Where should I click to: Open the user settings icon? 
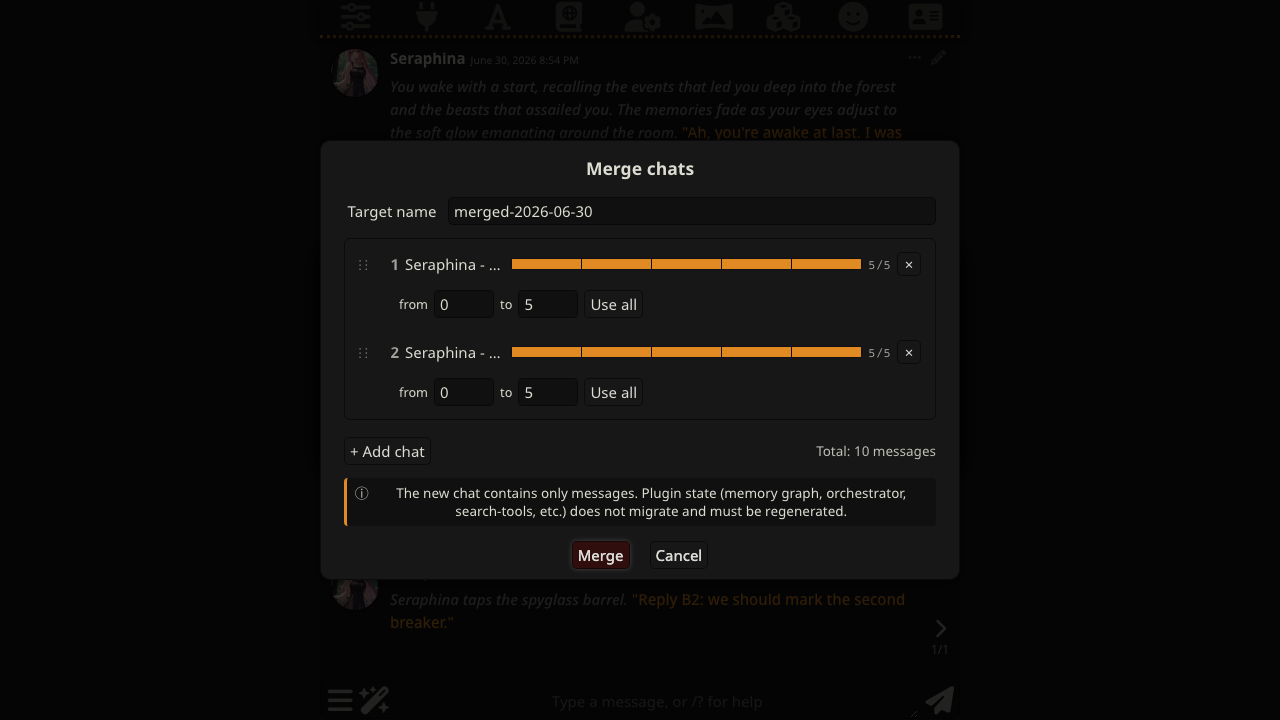pyautogui.click(x=641, y=16)
